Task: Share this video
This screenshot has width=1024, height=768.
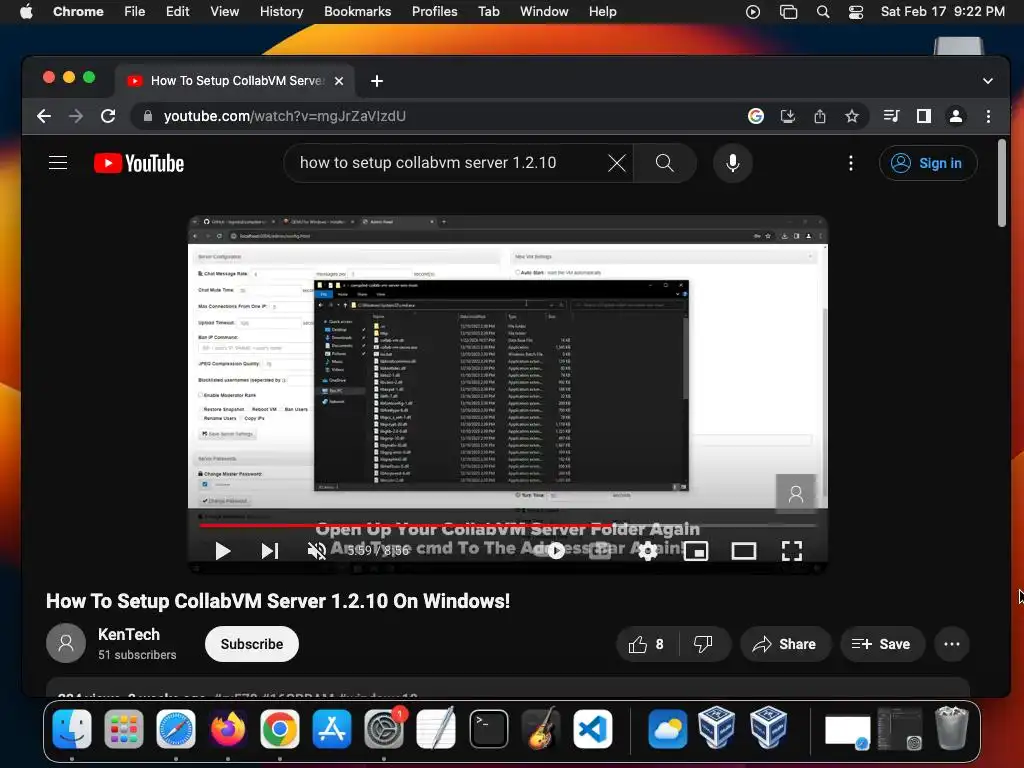Action: (785, 645)
